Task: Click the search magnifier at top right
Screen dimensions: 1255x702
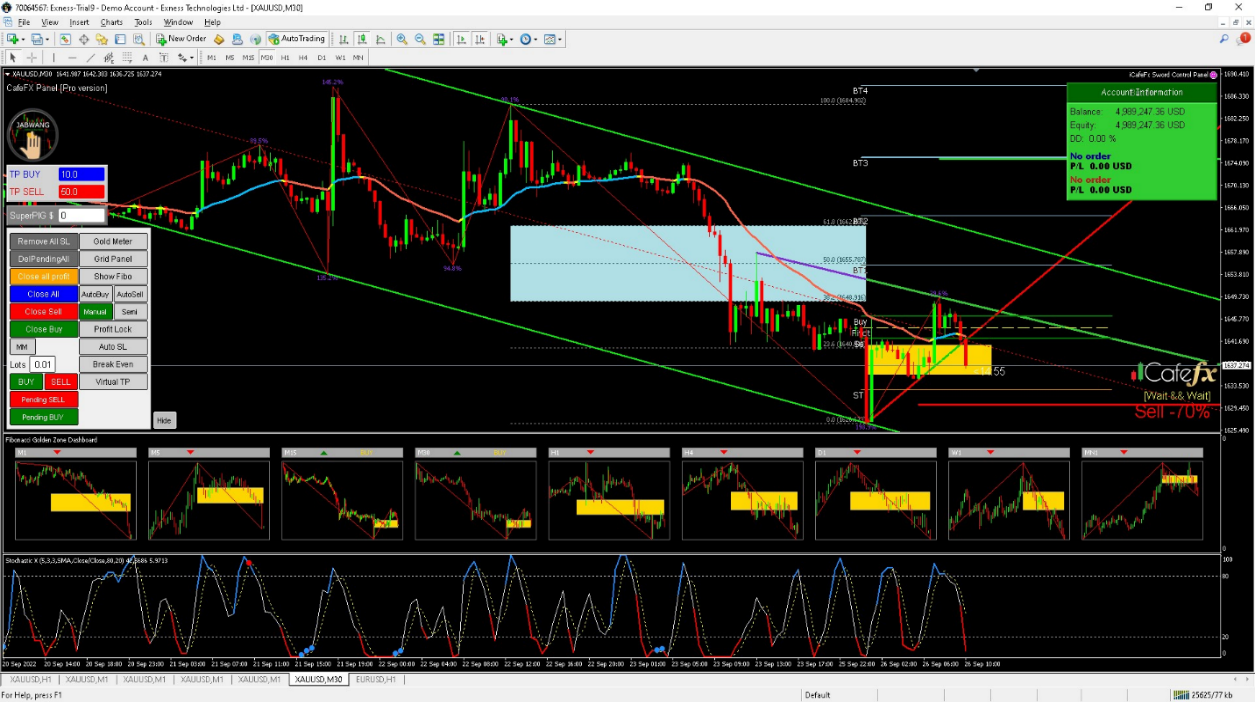Action: click(1224, 39)
